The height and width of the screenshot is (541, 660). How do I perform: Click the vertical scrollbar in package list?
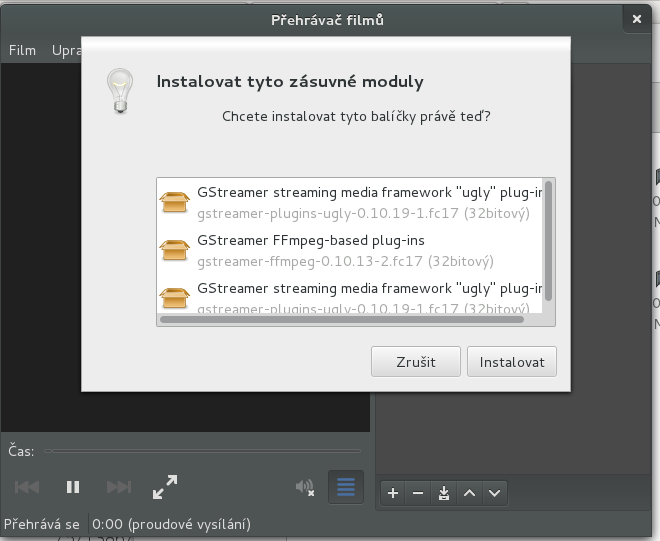point(548,241)
